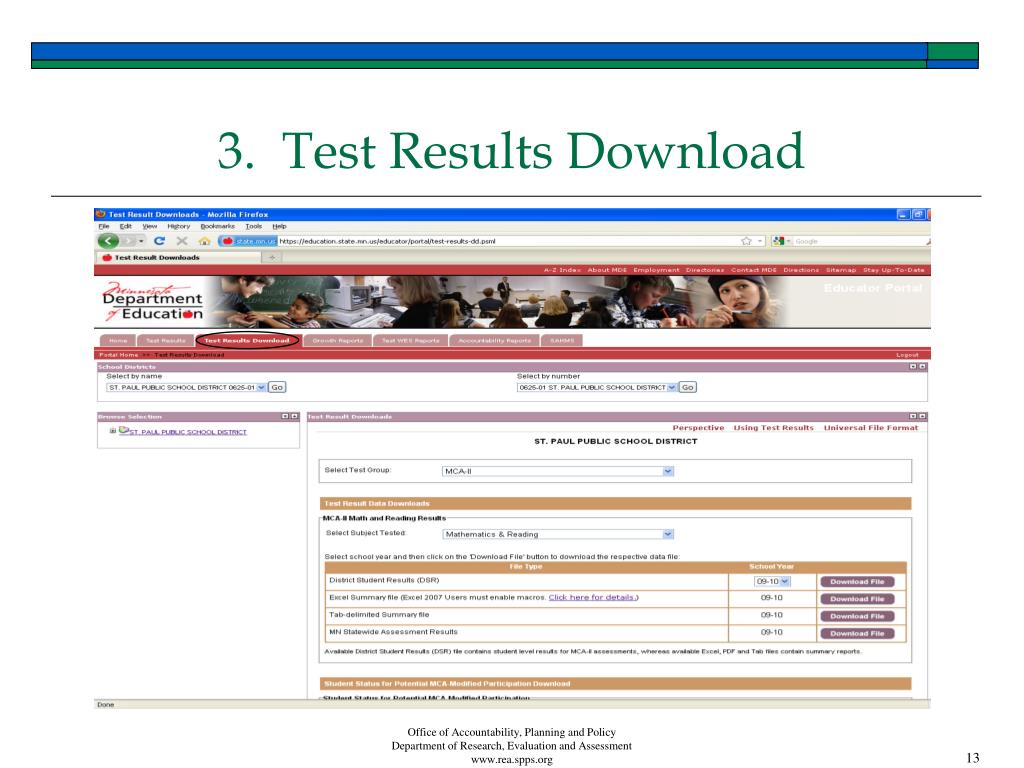
Task: Minimize the Test Result Downloads panel
Action: 913,417
